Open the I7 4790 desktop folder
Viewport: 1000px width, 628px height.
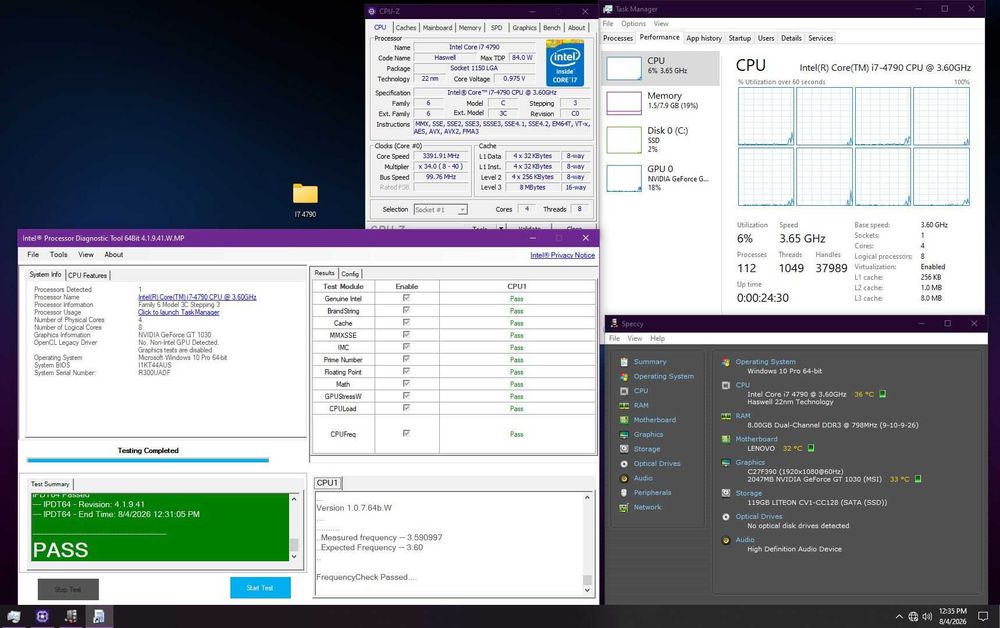[305, 200]
